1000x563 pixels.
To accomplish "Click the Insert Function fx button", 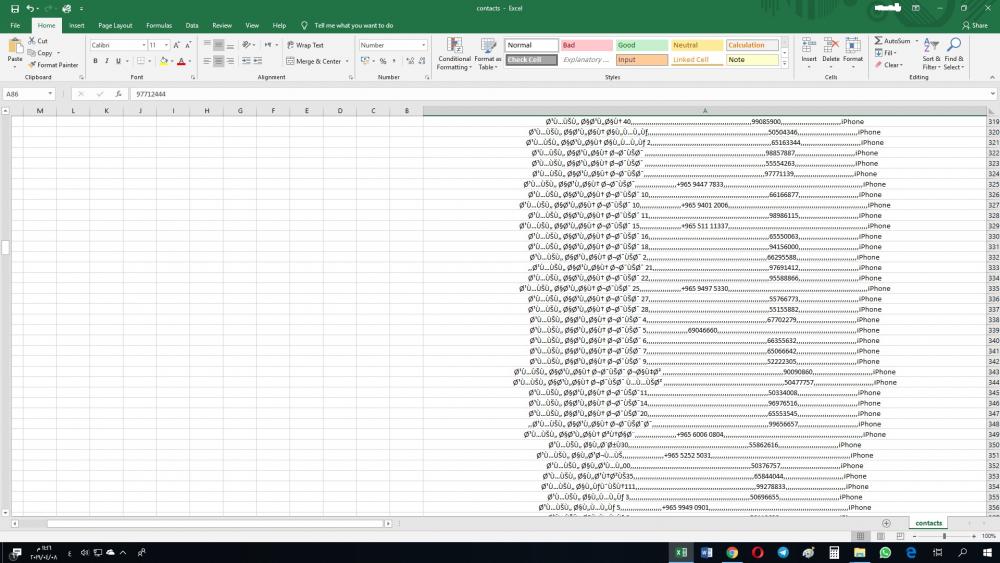I will [x=118, y=94].
